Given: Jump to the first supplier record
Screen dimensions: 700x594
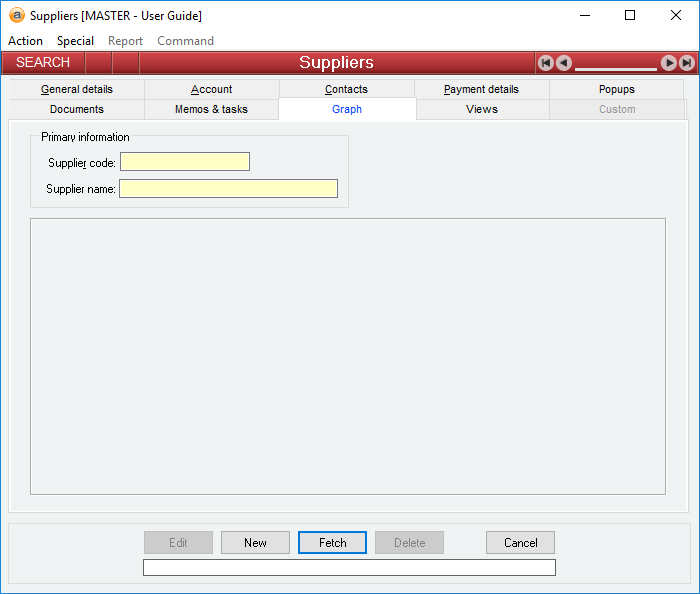Looking at the screenshot, I should pyautogui.click(x=545, y=63).
